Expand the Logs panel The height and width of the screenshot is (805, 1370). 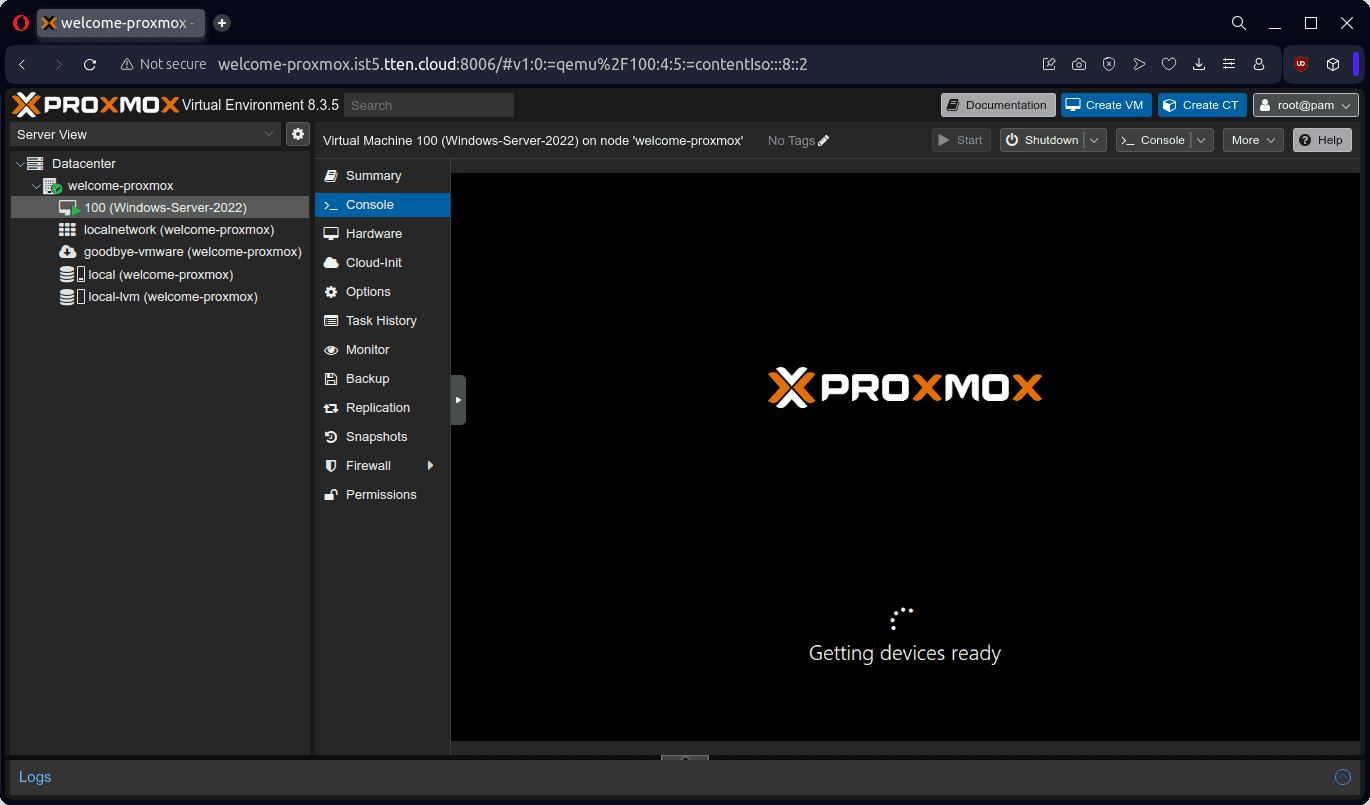(x=35, y=777)
